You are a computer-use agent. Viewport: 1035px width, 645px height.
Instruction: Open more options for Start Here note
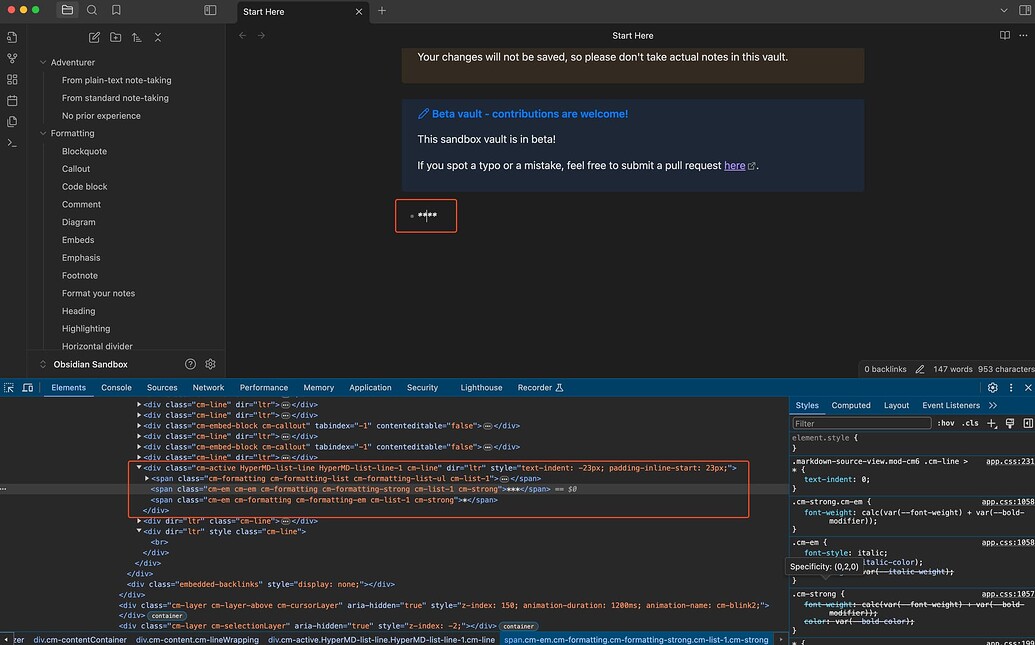[x=1023, y=36]
